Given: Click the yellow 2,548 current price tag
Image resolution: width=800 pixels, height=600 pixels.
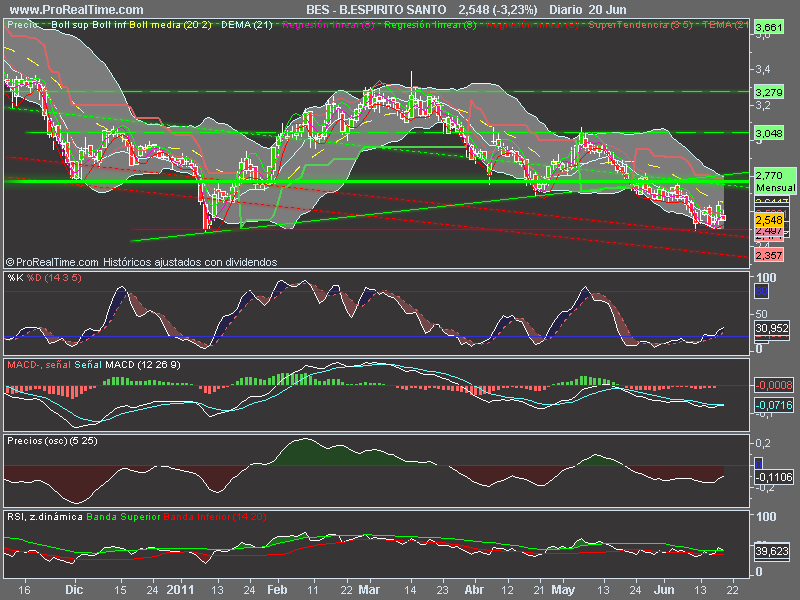Looking at the screenshot, I should coord(768,220).
